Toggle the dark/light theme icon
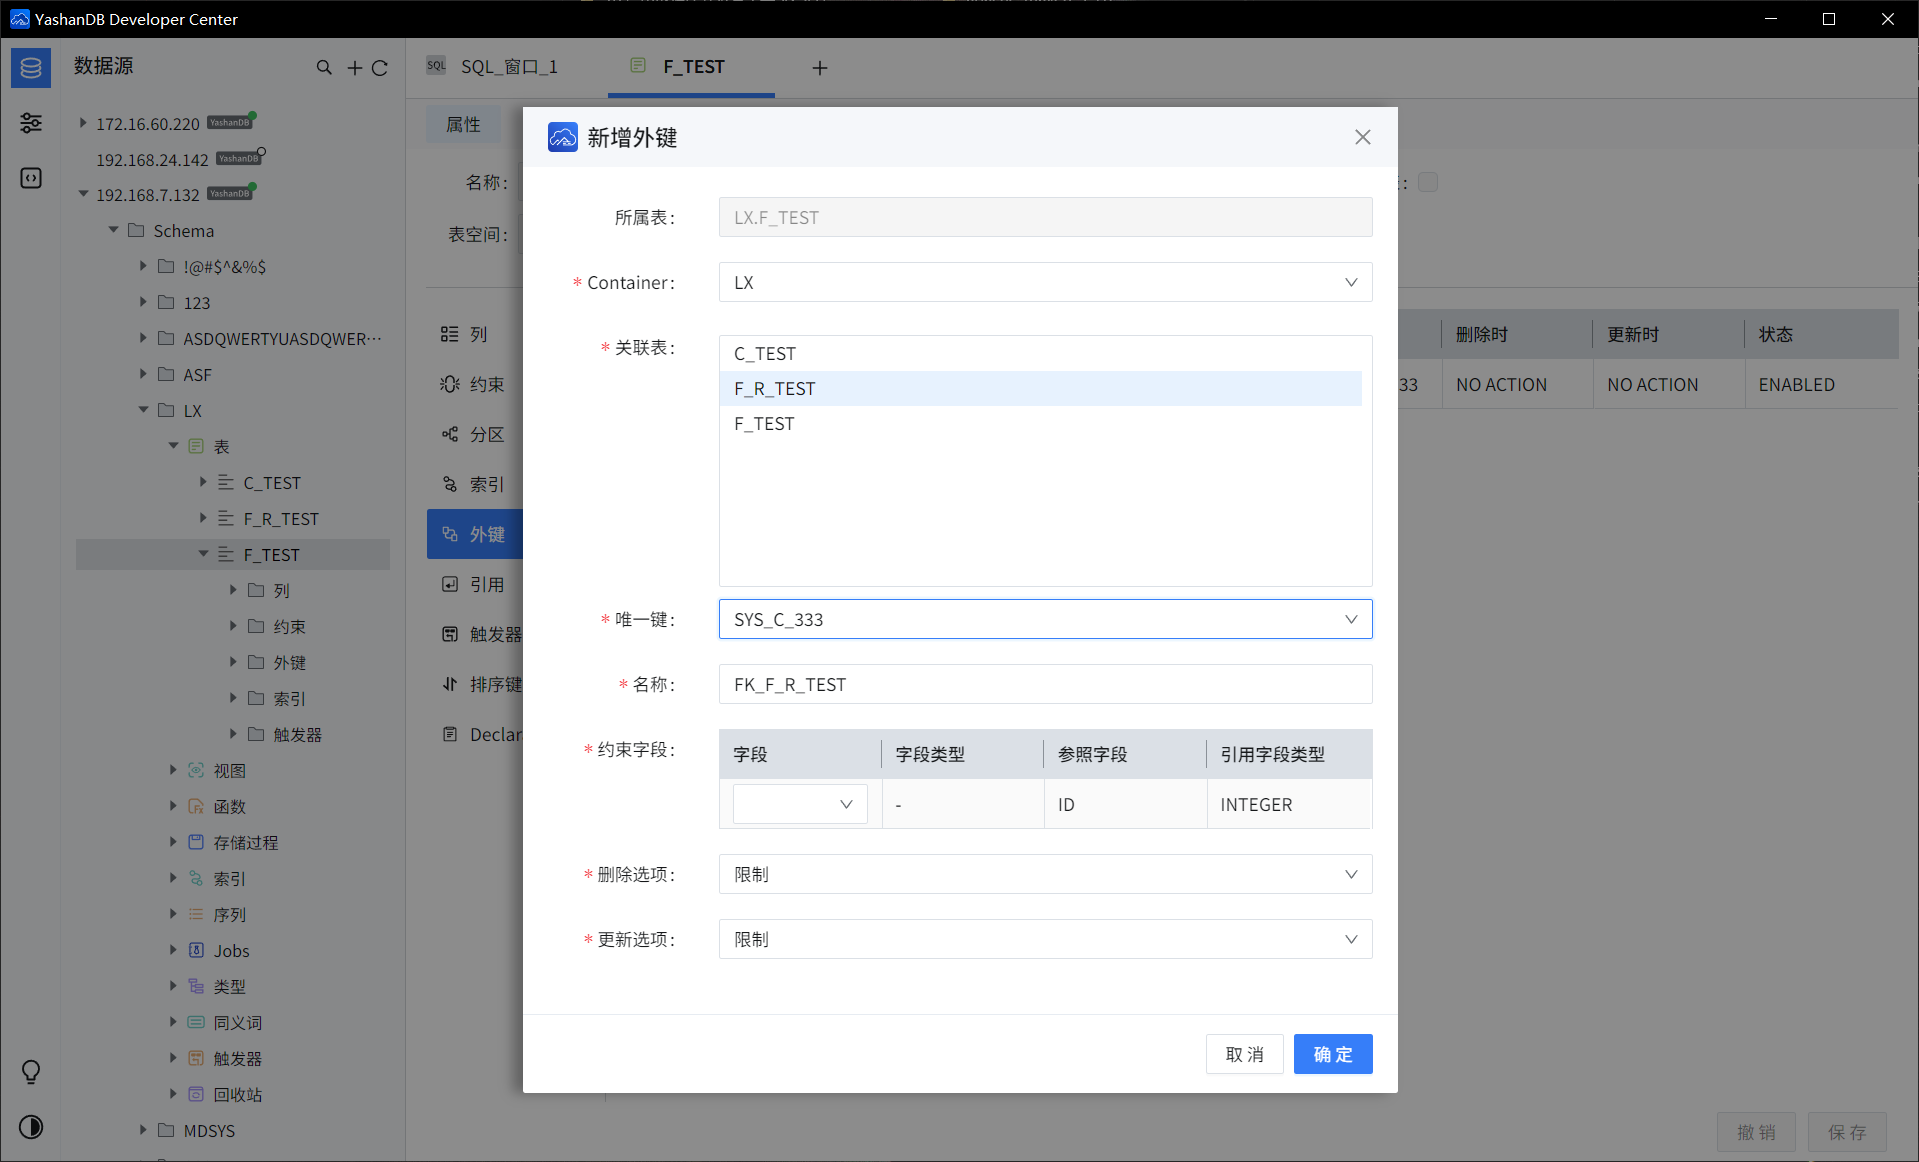This screenshot has width=1919, height=1162. (x=31, y=1127)
